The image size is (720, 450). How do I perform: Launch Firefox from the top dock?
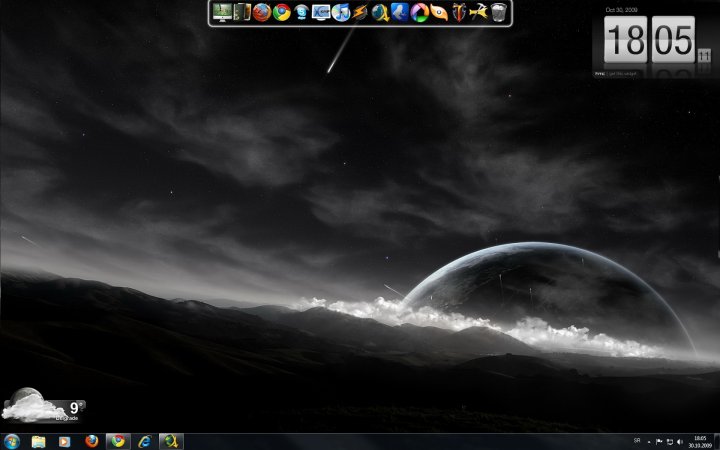point(262,12)
